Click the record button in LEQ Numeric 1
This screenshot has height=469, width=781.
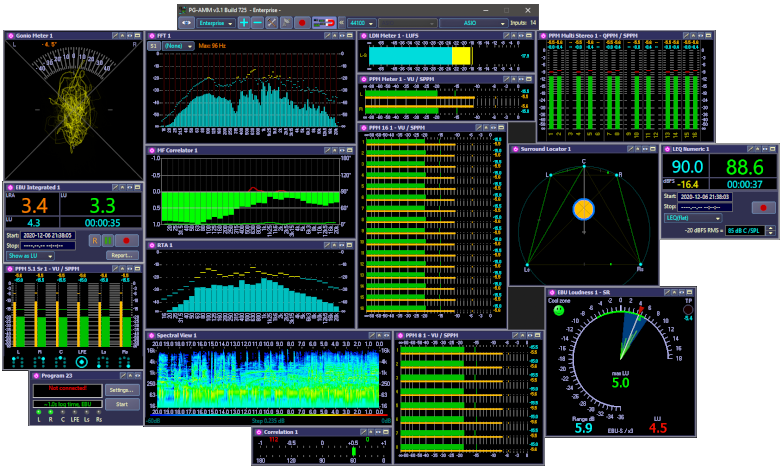763,208
